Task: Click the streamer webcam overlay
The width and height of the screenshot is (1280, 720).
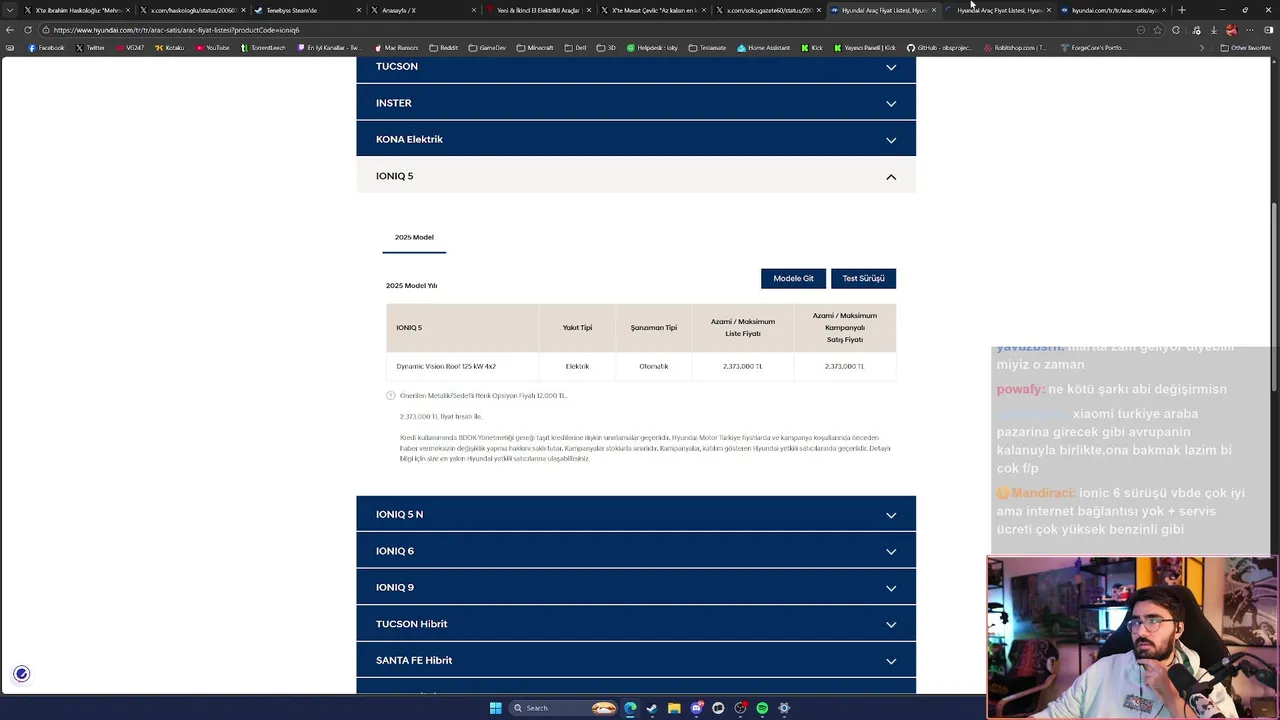Action: [x=1132, y=638]
